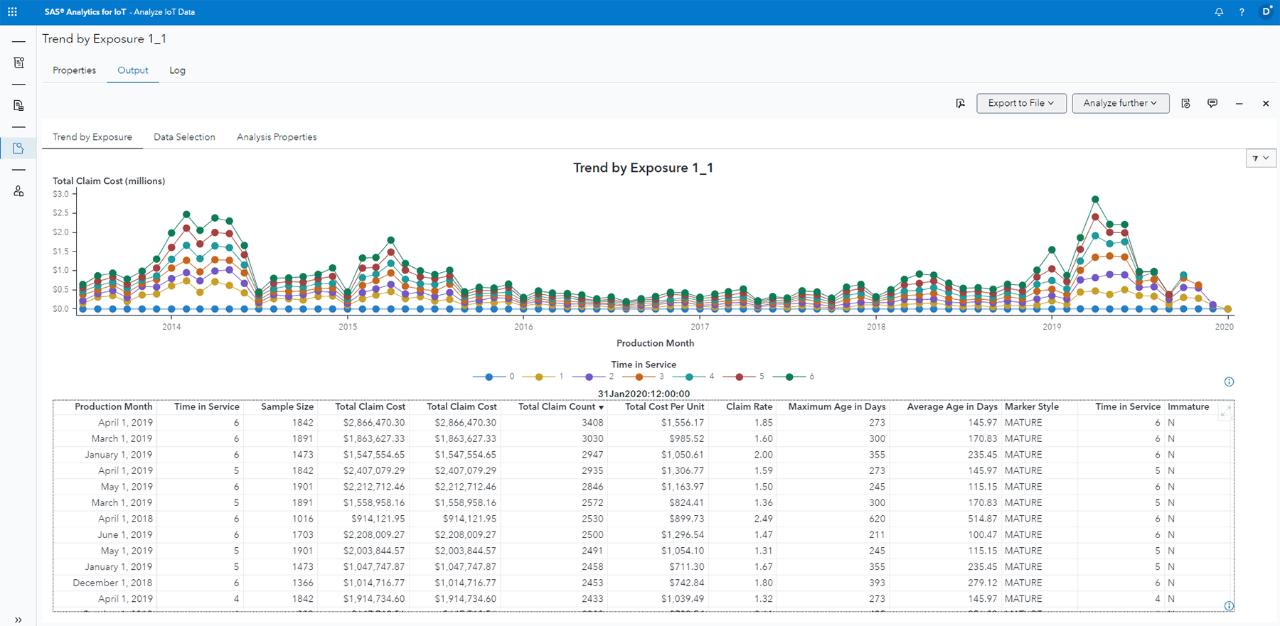Expand the sidebar with double chevron
The image size is (1280, 626).
click(x=18, y=619)
